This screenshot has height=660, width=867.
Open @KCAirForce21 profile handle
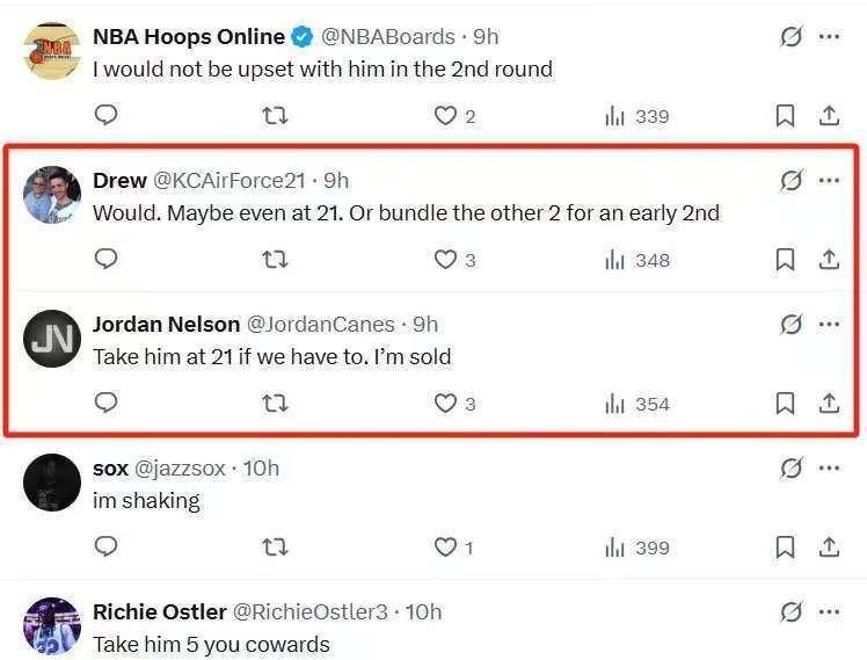click(x=228, y=181)
